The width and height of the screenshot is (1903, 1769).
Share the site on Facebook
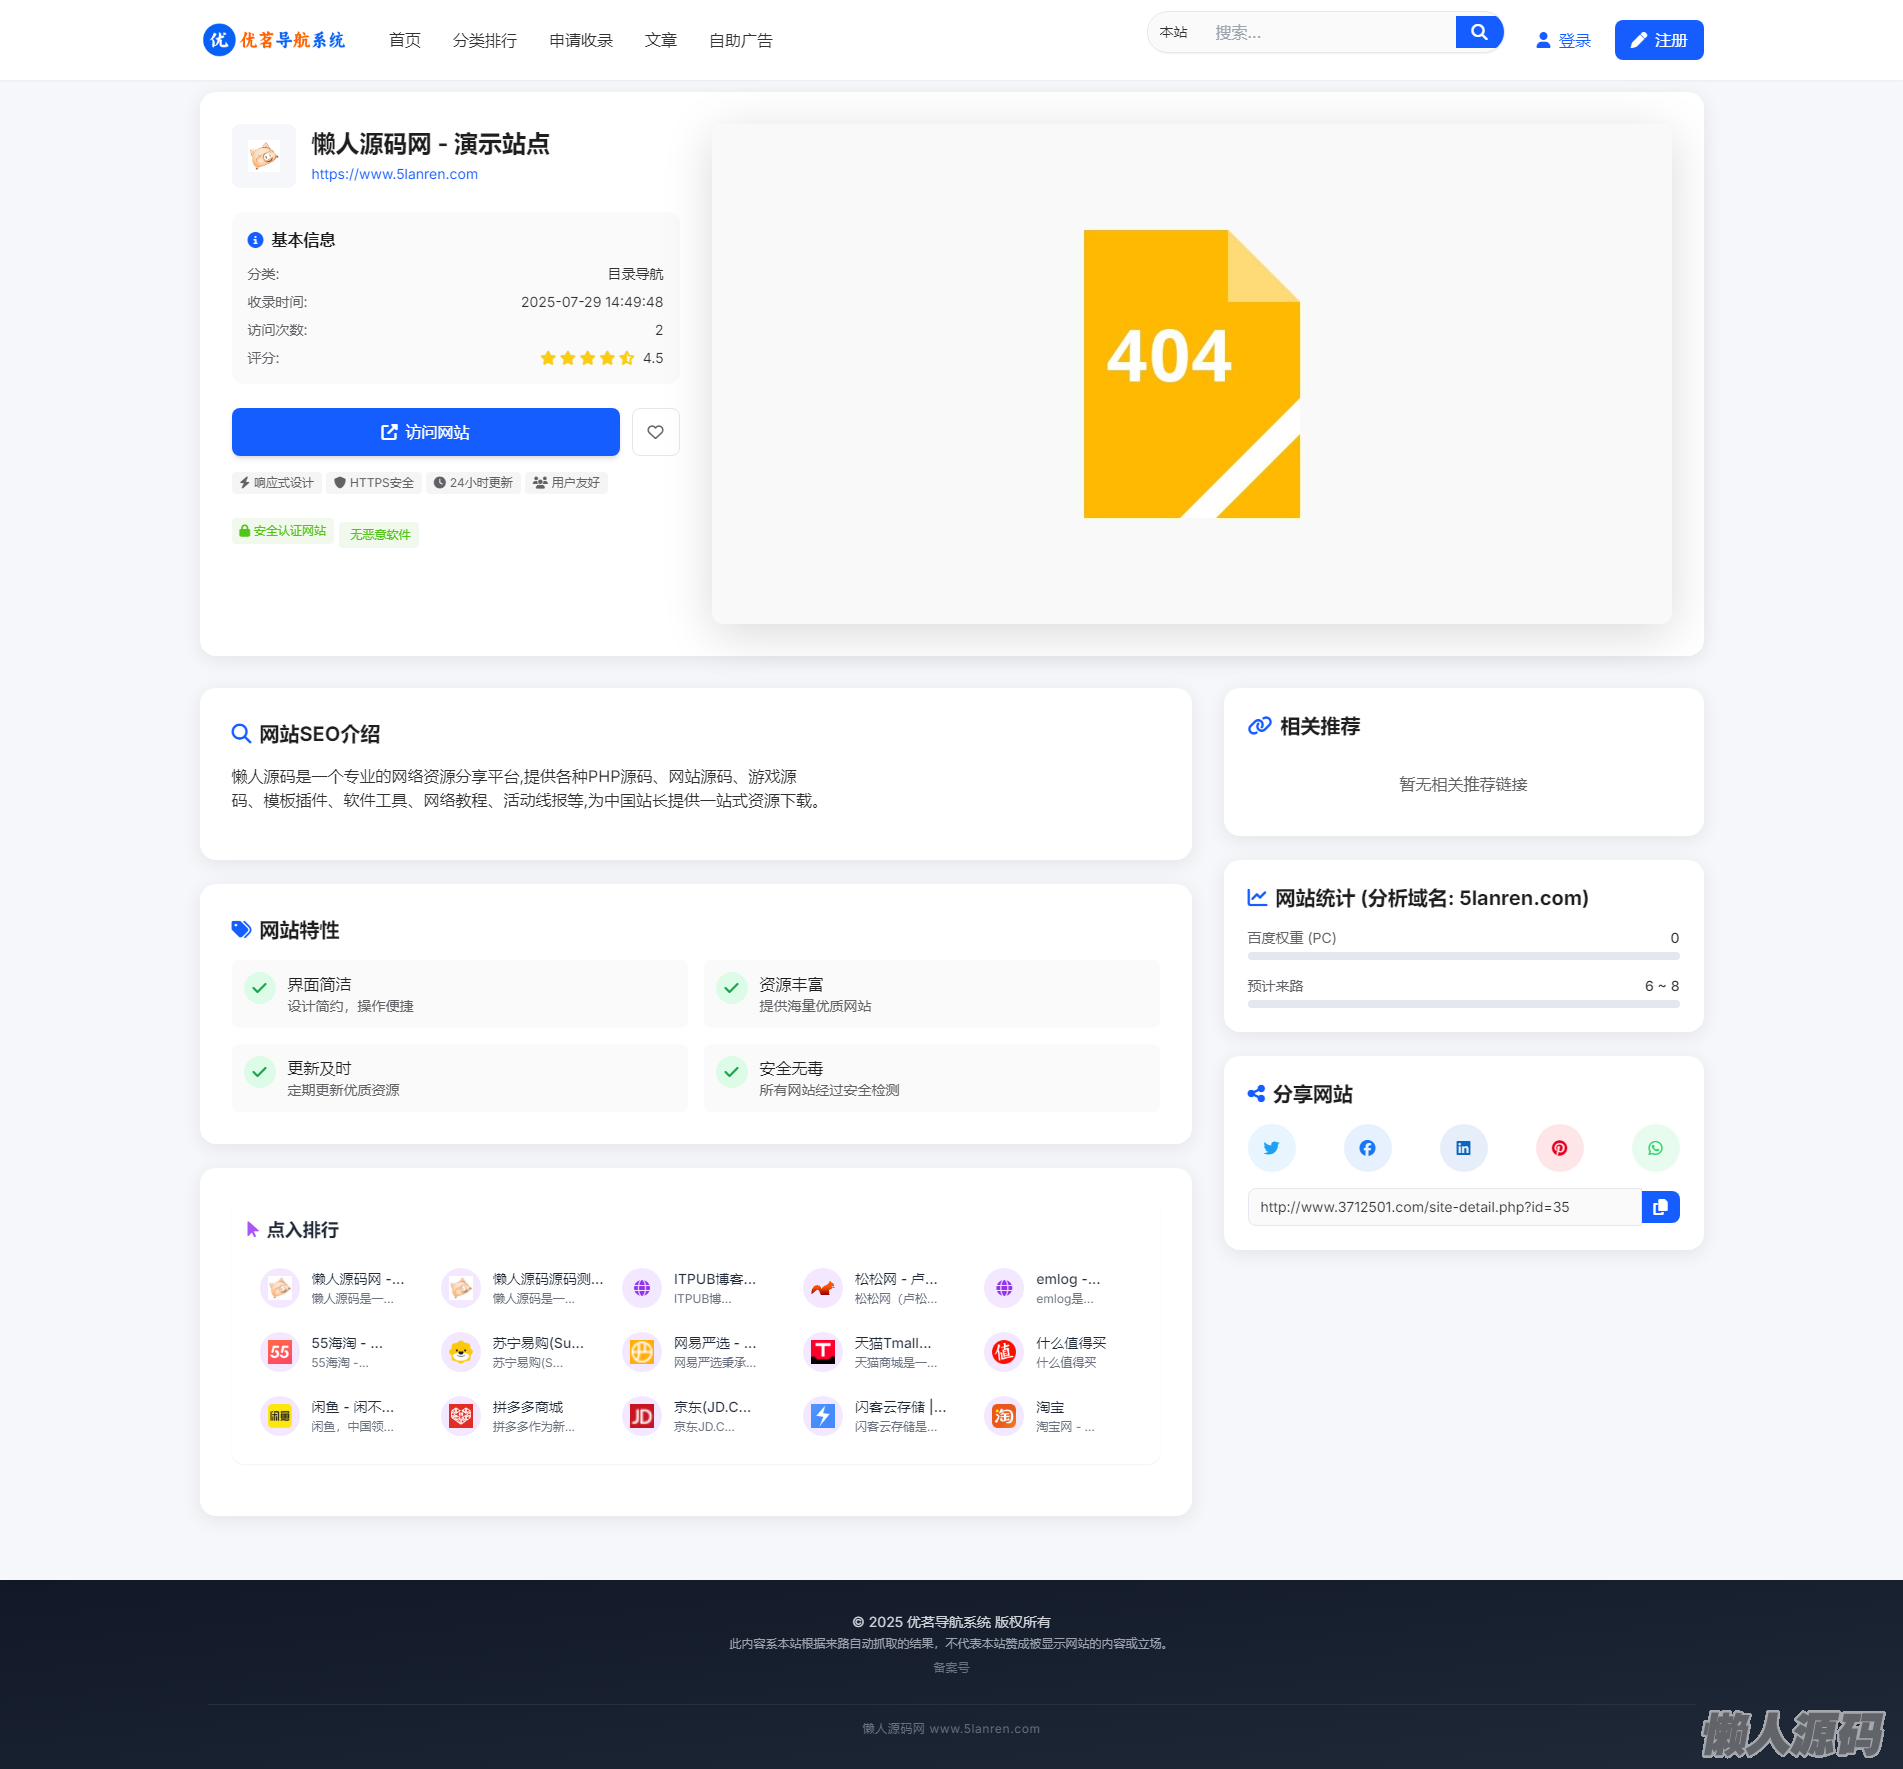[1368, 1148]
